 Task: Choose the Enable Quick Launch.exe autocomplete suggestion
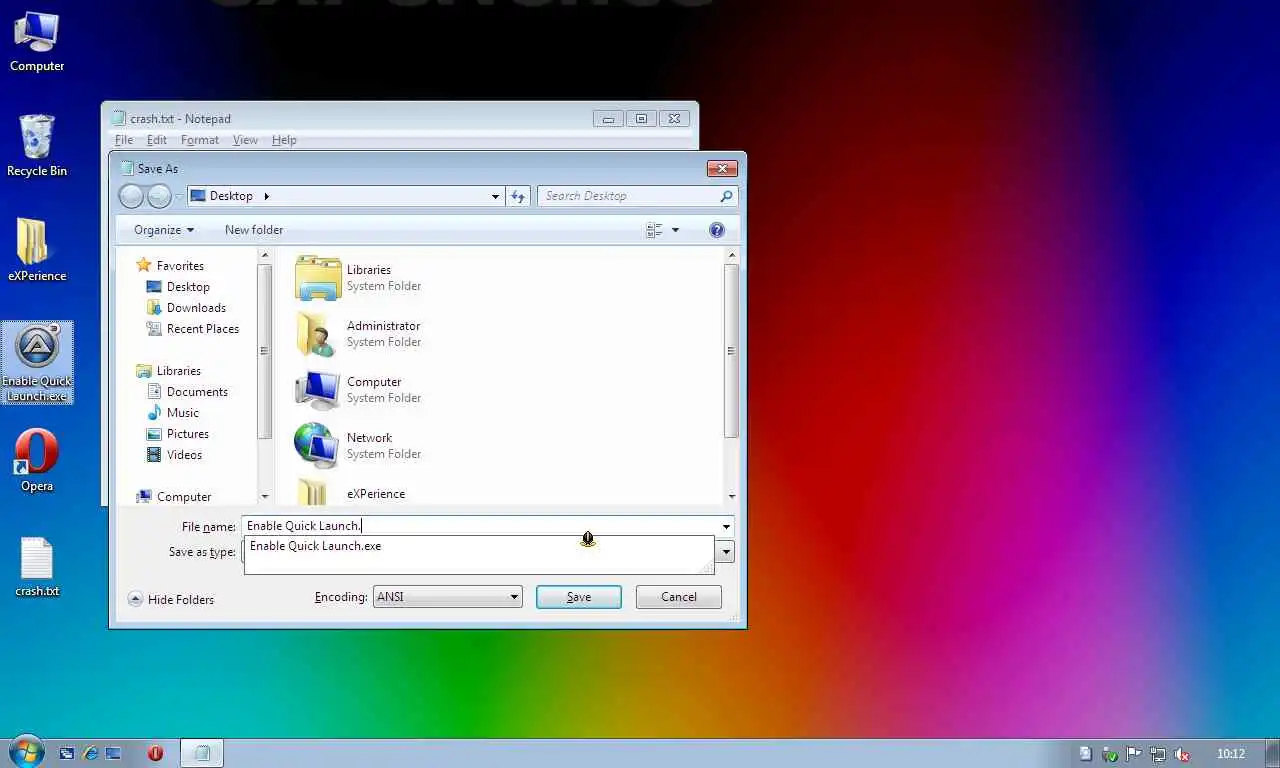479,546
